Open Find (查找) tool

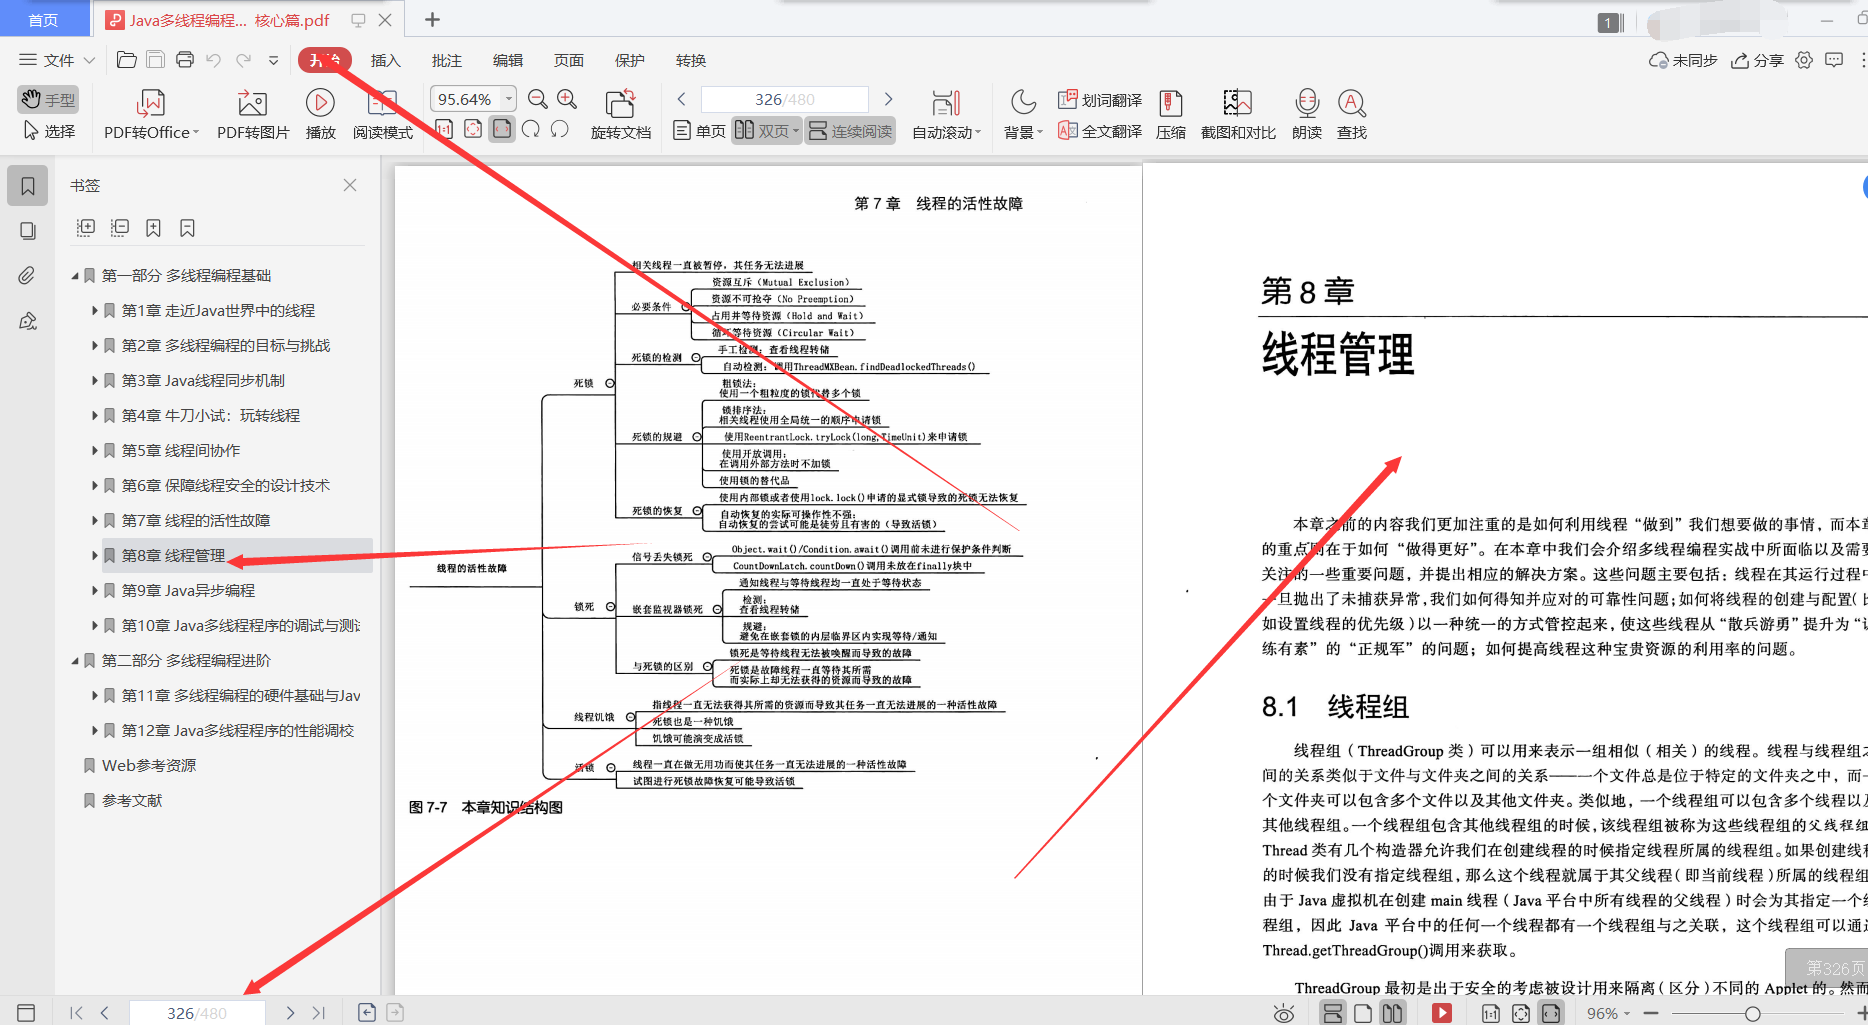point(1352,115)
